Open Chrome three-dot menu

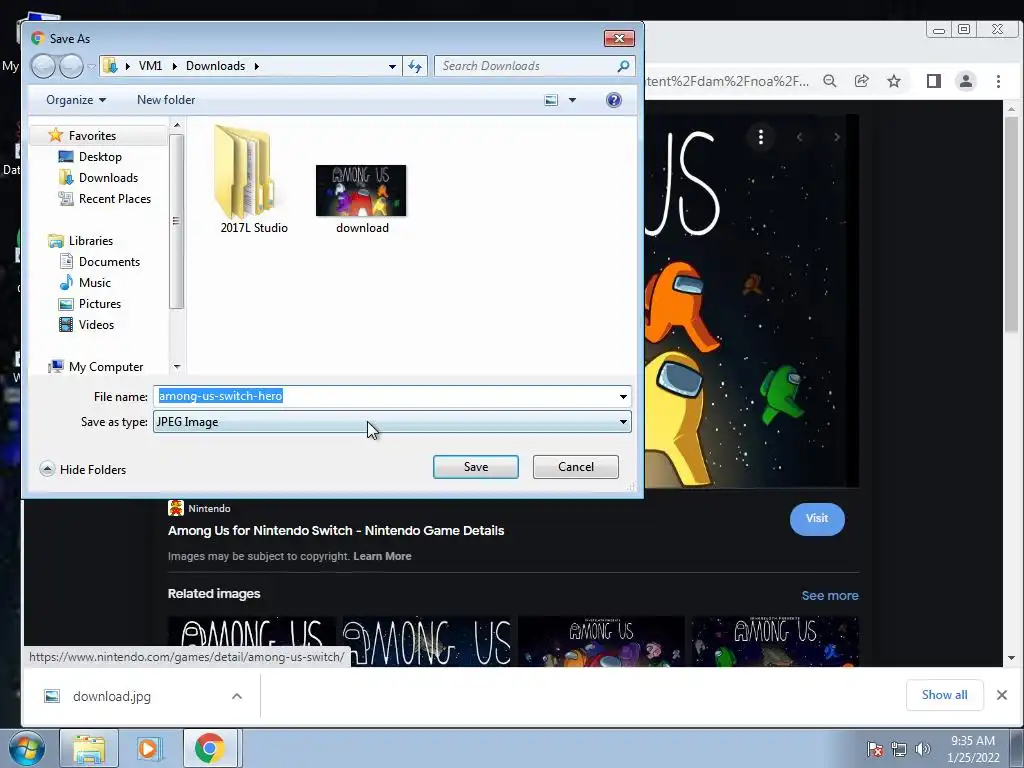[998, 81]
